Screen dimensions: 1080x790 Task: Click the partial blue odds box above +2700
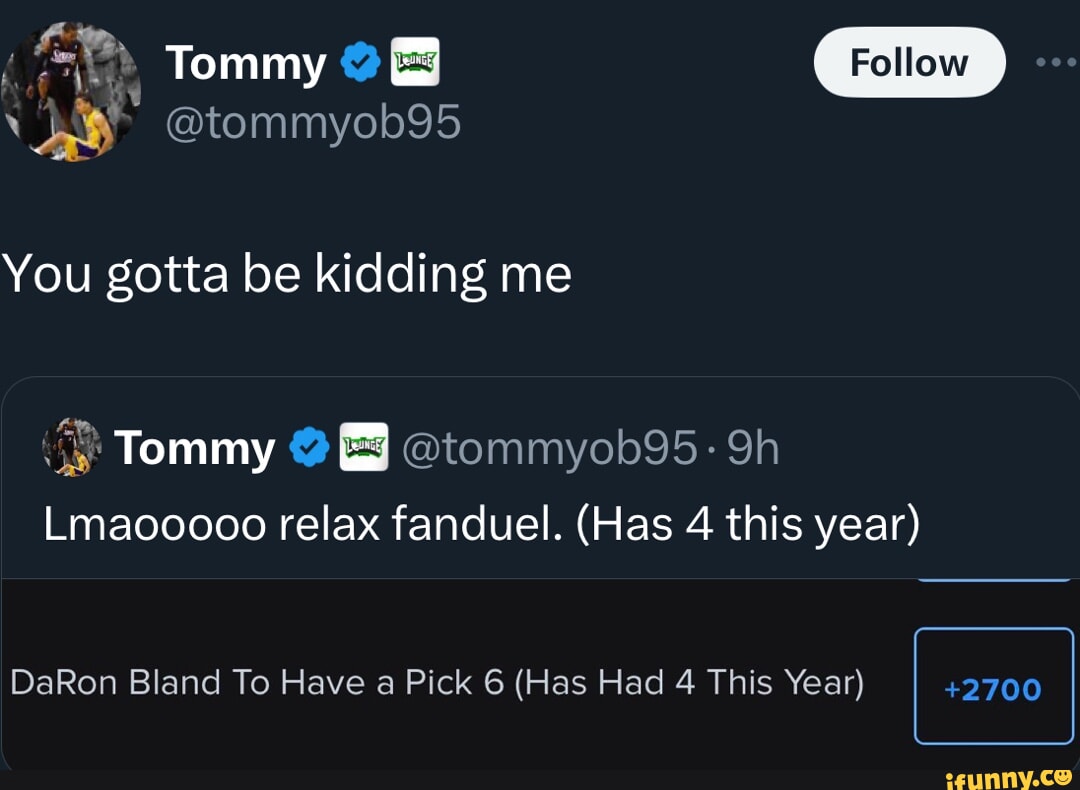pos(993,578)
